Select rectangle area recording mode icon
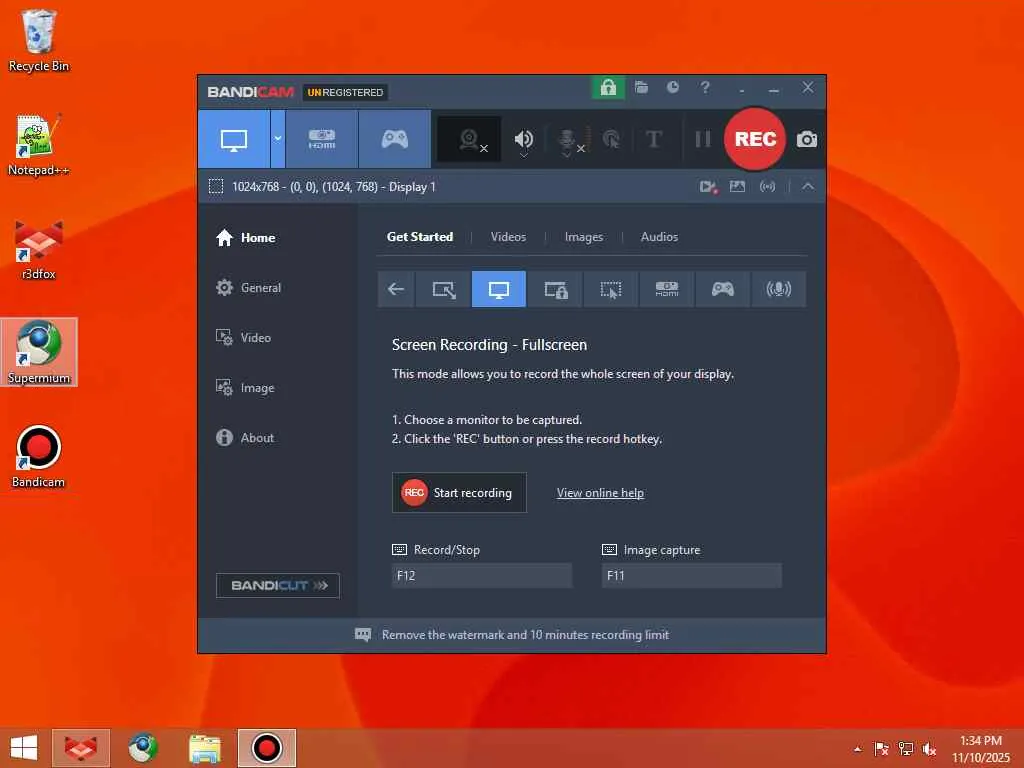Viewport: 1024px width, 768px height. [443, 289]
